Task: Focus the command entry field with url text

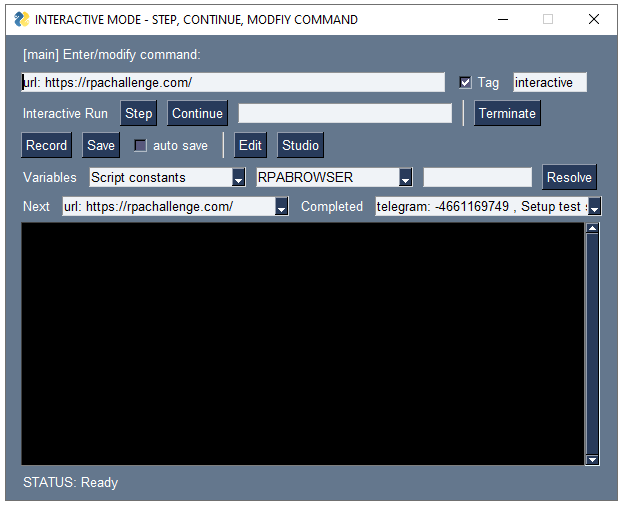Action: click(232, 82)
